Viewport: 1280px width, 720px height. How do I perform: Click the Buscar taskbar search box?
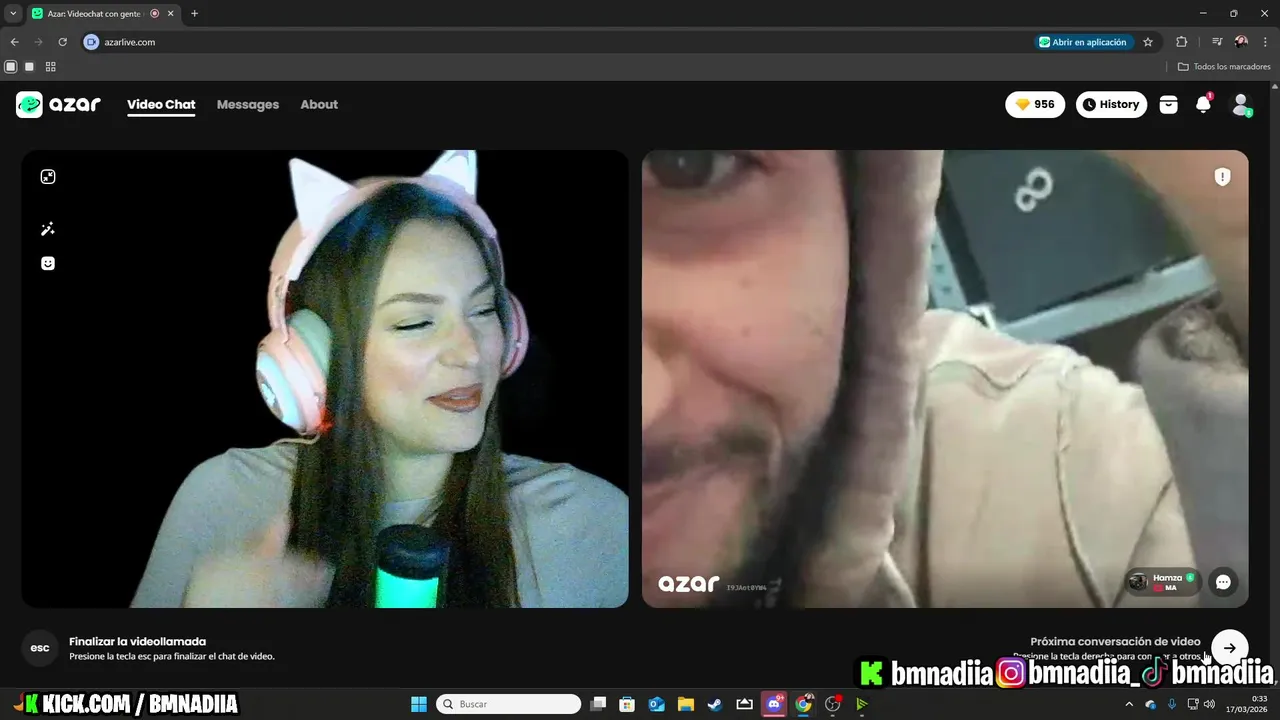tap(508, 704)
